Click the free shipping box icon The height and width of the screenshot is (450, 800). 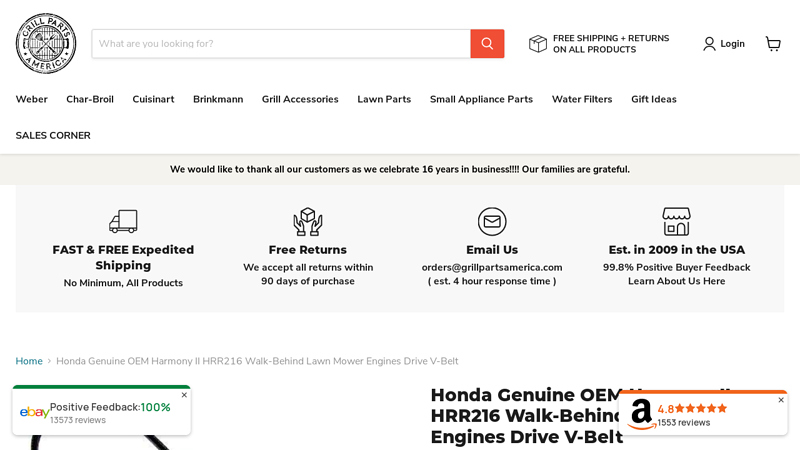click(x=538, y=44)
